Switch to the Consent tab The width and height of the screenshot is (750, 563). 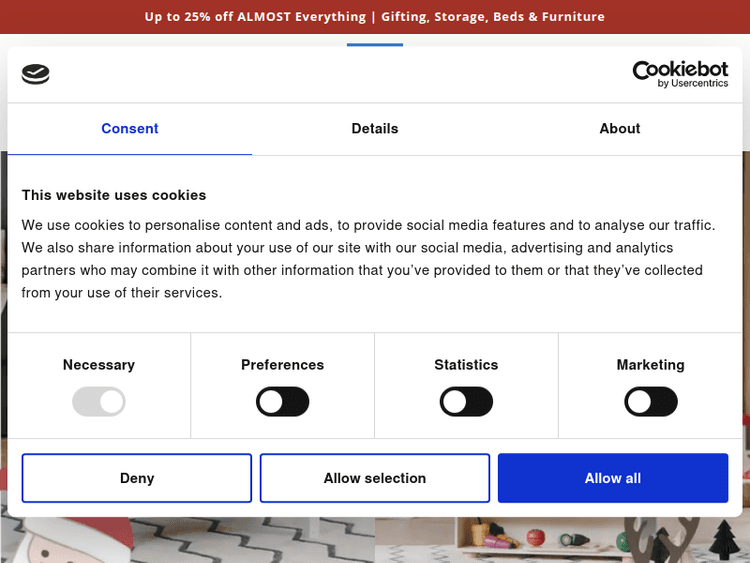(x=129, y=129)
